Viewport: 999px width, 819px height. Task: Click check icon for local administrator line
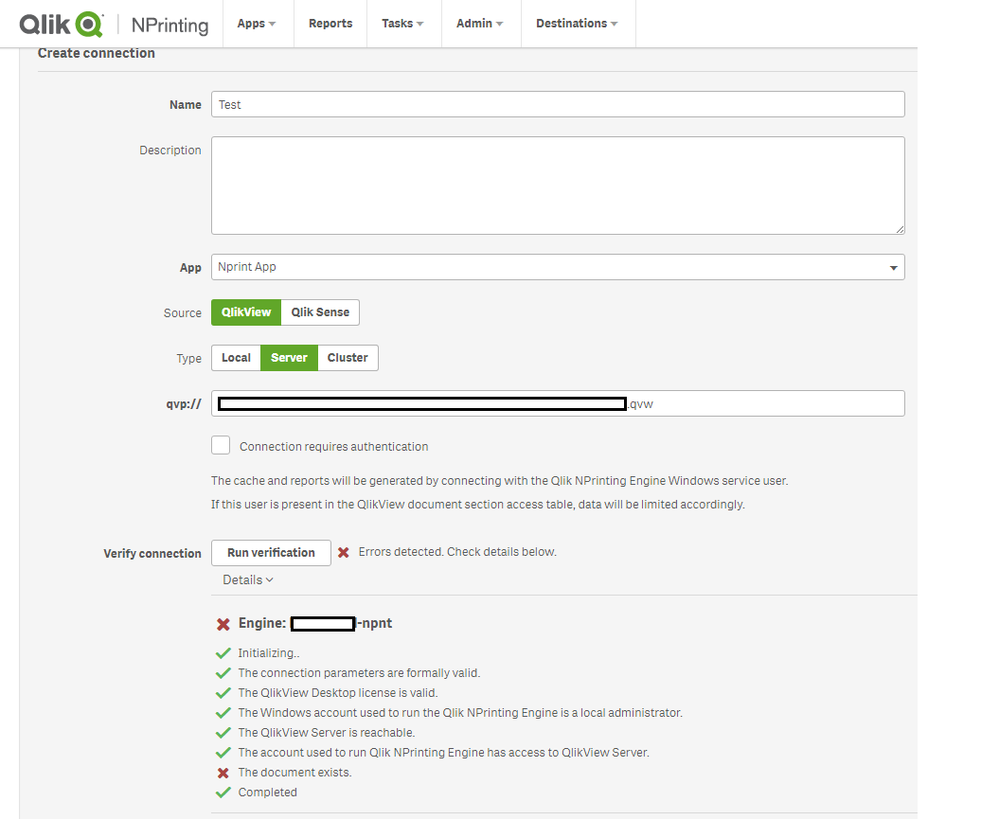tap(223, 713)
